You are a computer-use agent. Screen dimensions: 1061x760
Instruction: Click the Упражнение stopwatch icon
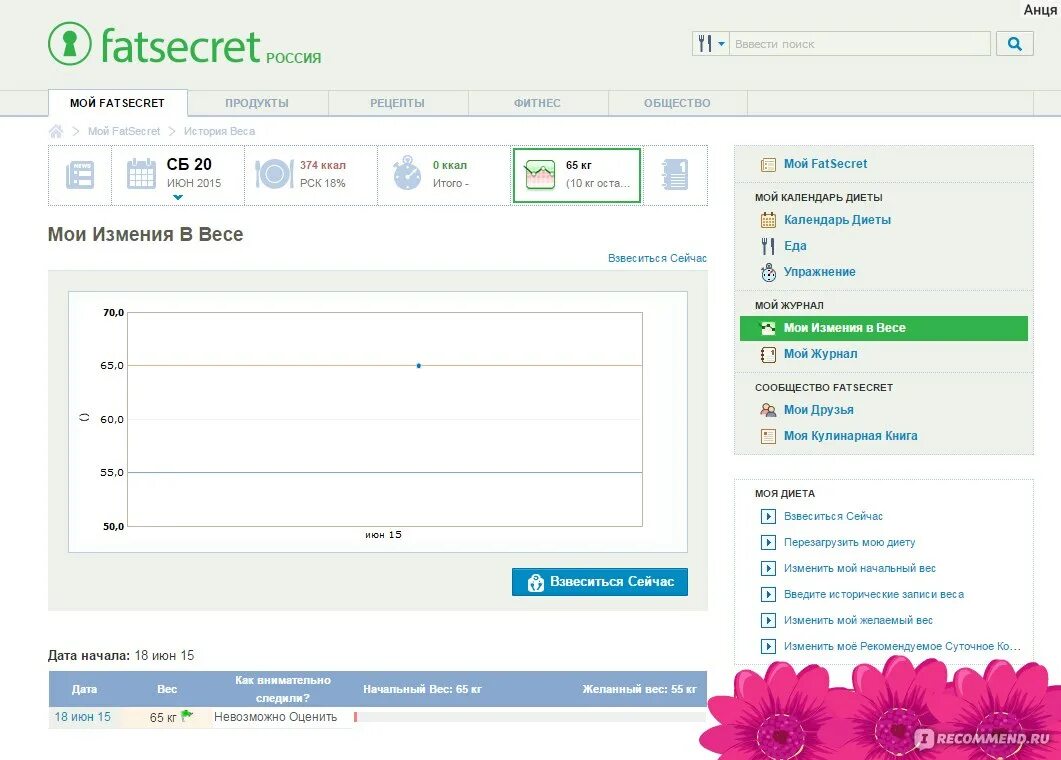[x=768, y=272]
